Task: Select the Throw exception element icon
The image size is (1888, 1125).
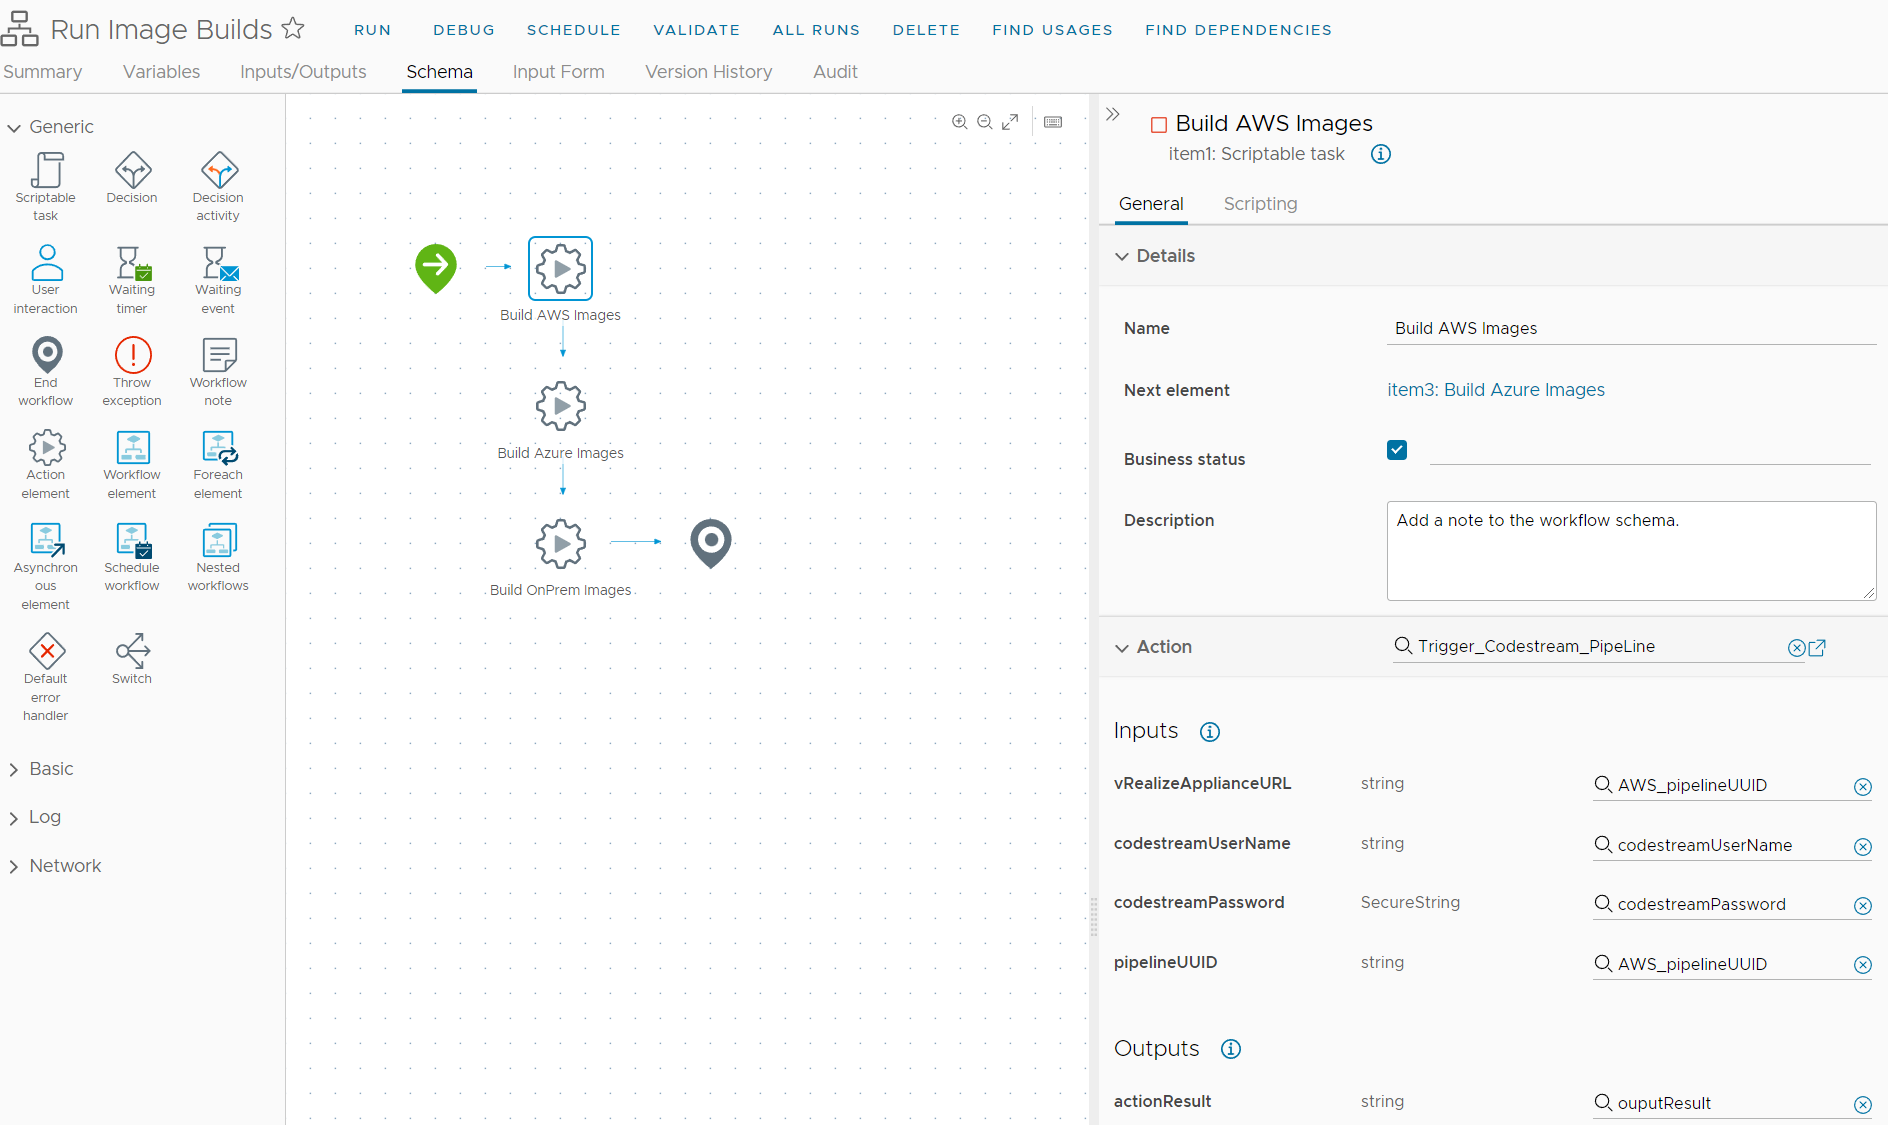Action: tap(132, 356)
